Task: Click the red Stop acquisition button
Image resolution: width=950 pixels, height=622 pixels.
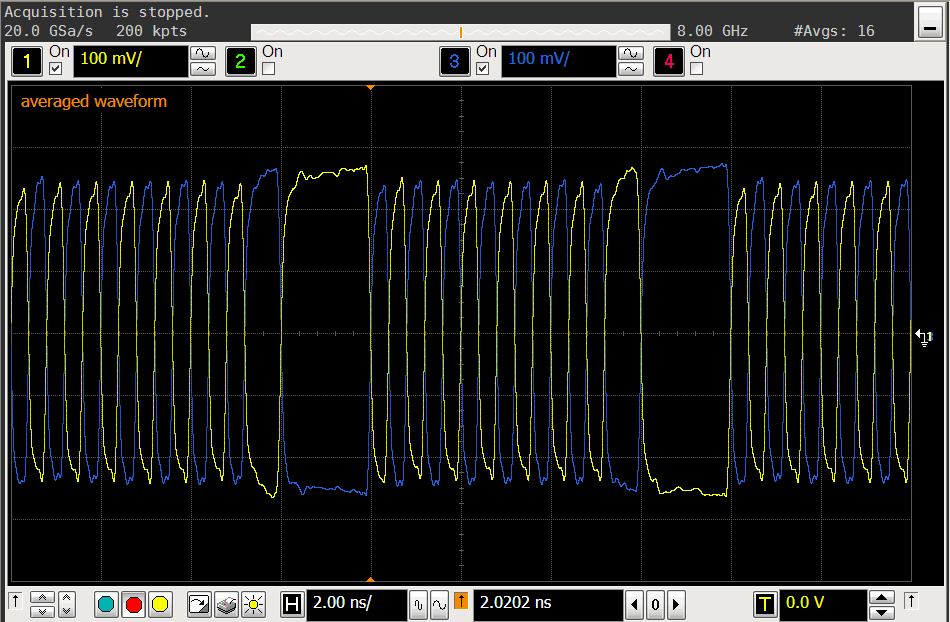Action: [x=134, y=604]
